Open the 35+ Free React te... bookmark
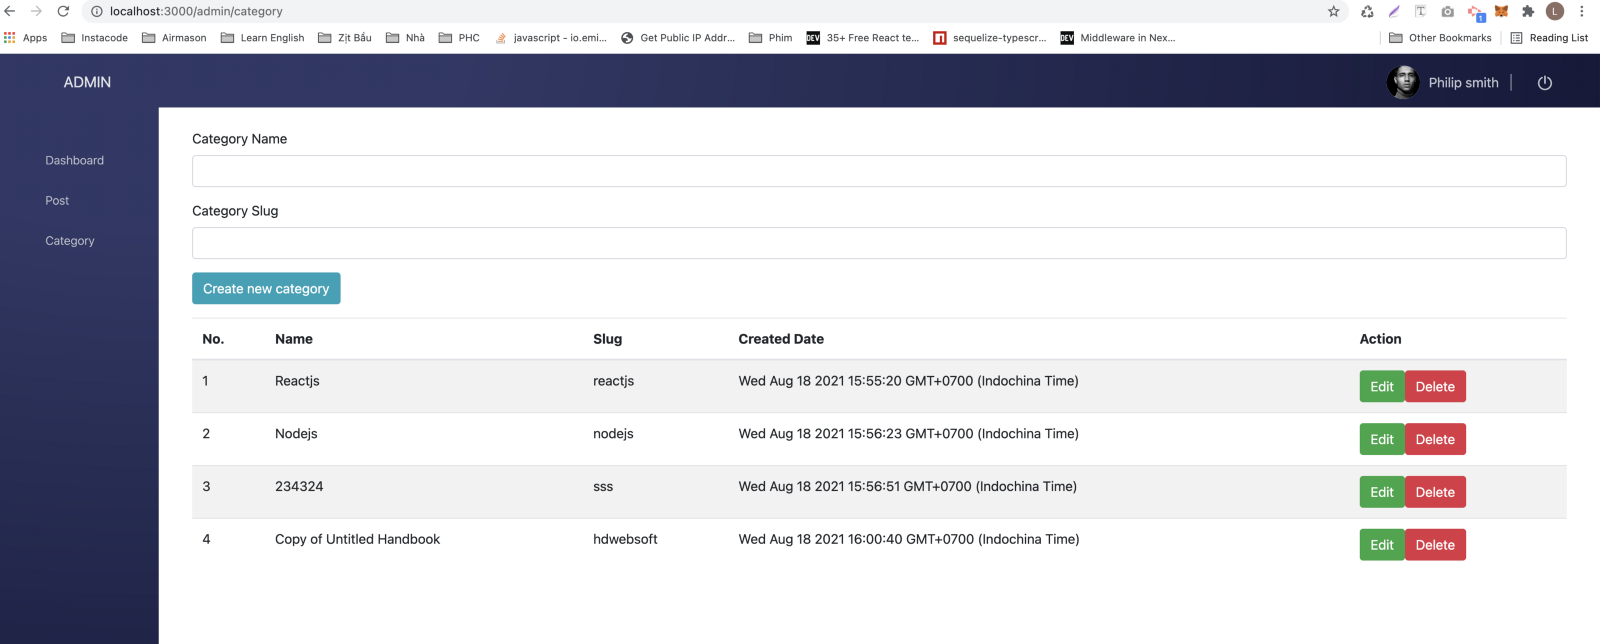Image resolution: width=1600 pixels, height=644 pixels. point(863,38)
